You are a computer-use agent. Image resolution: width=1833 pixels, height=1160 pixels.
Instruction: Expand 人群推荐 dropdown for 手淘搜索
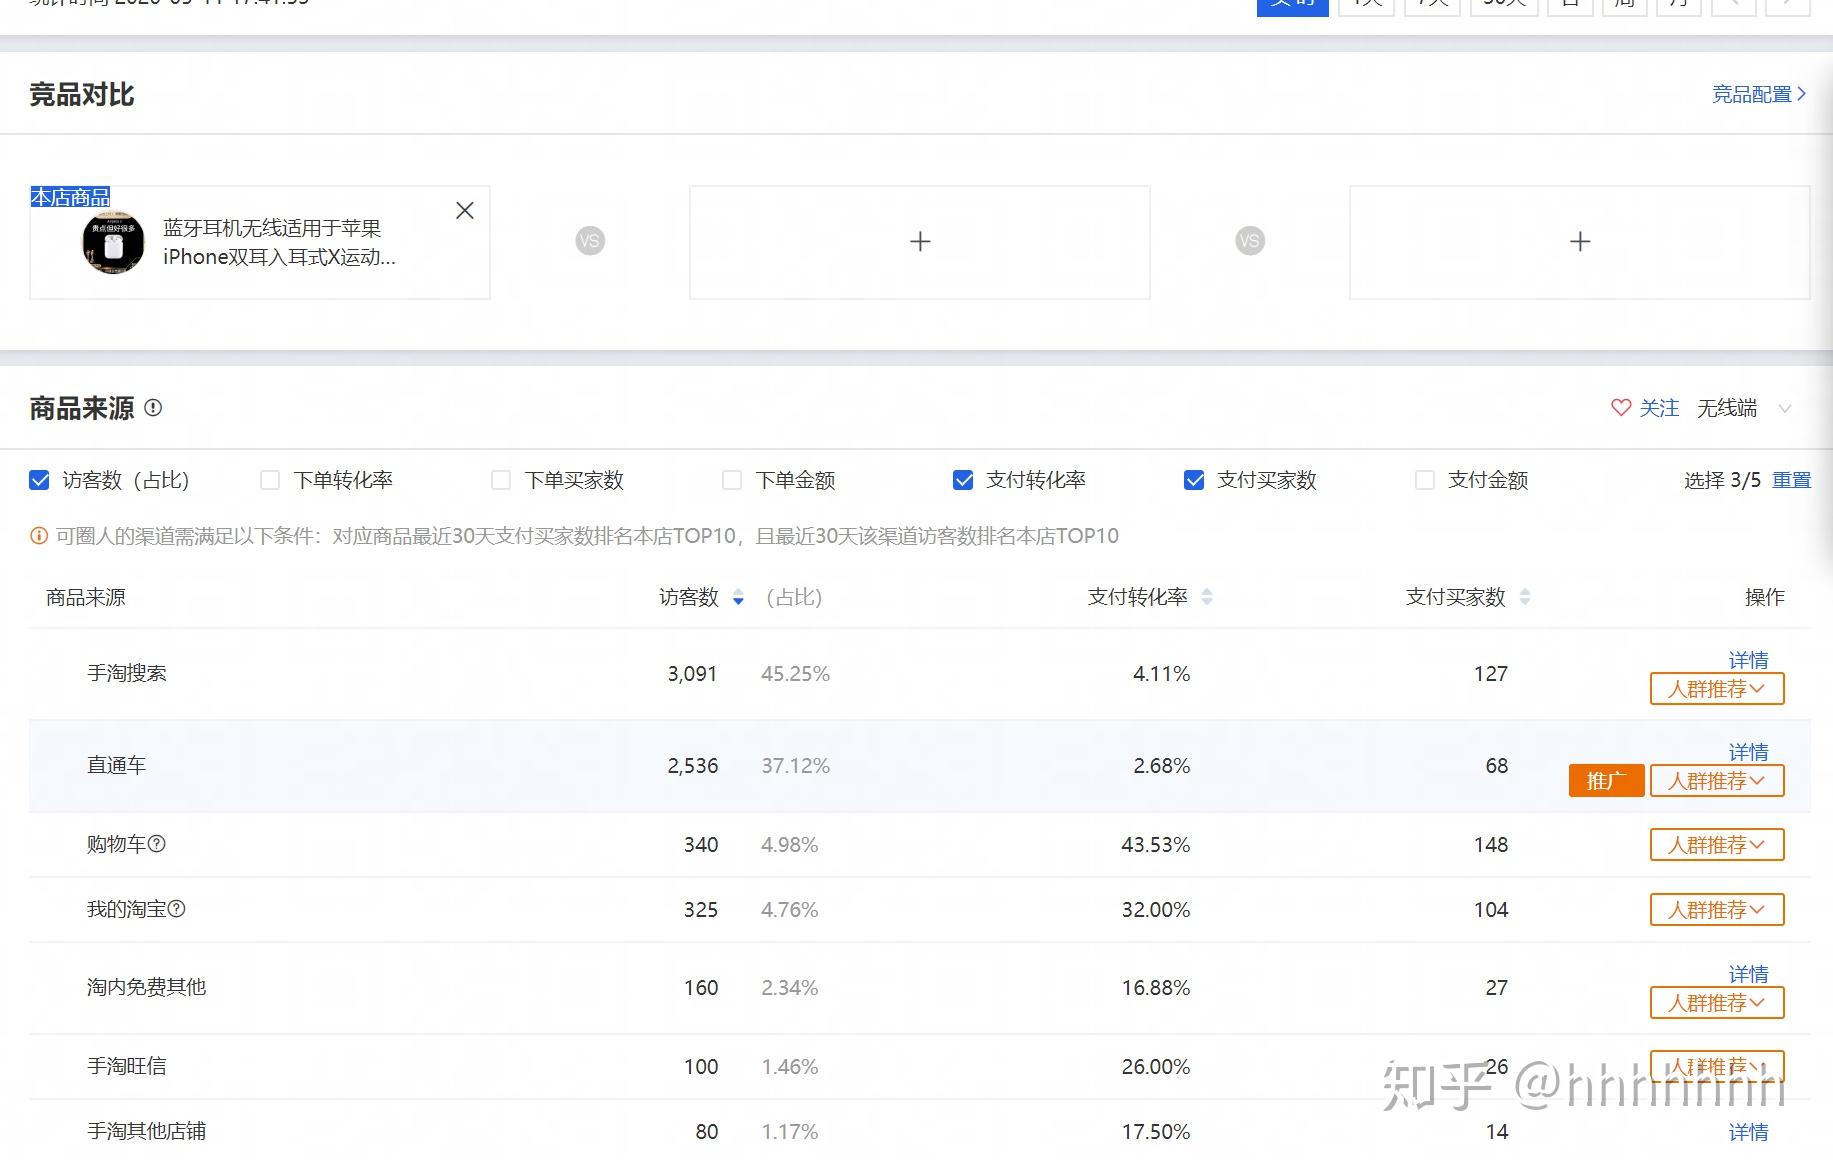(1716, 689)
